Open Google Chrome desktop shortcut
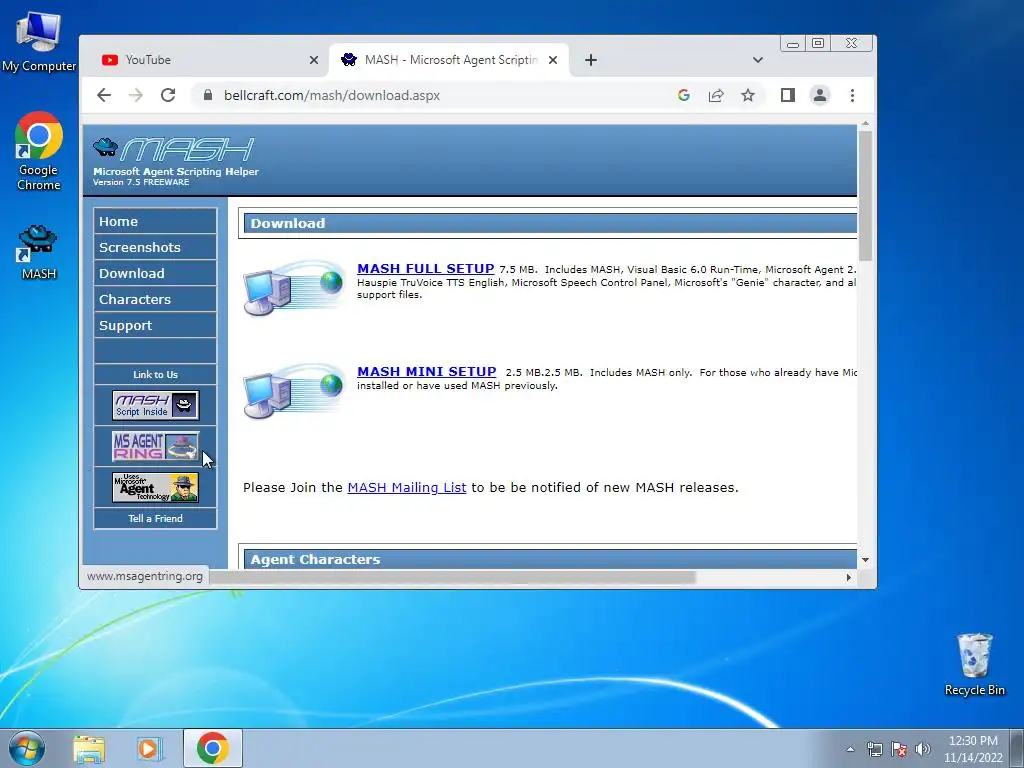The width and height of the screenshot is (1024, 768). 39,151
